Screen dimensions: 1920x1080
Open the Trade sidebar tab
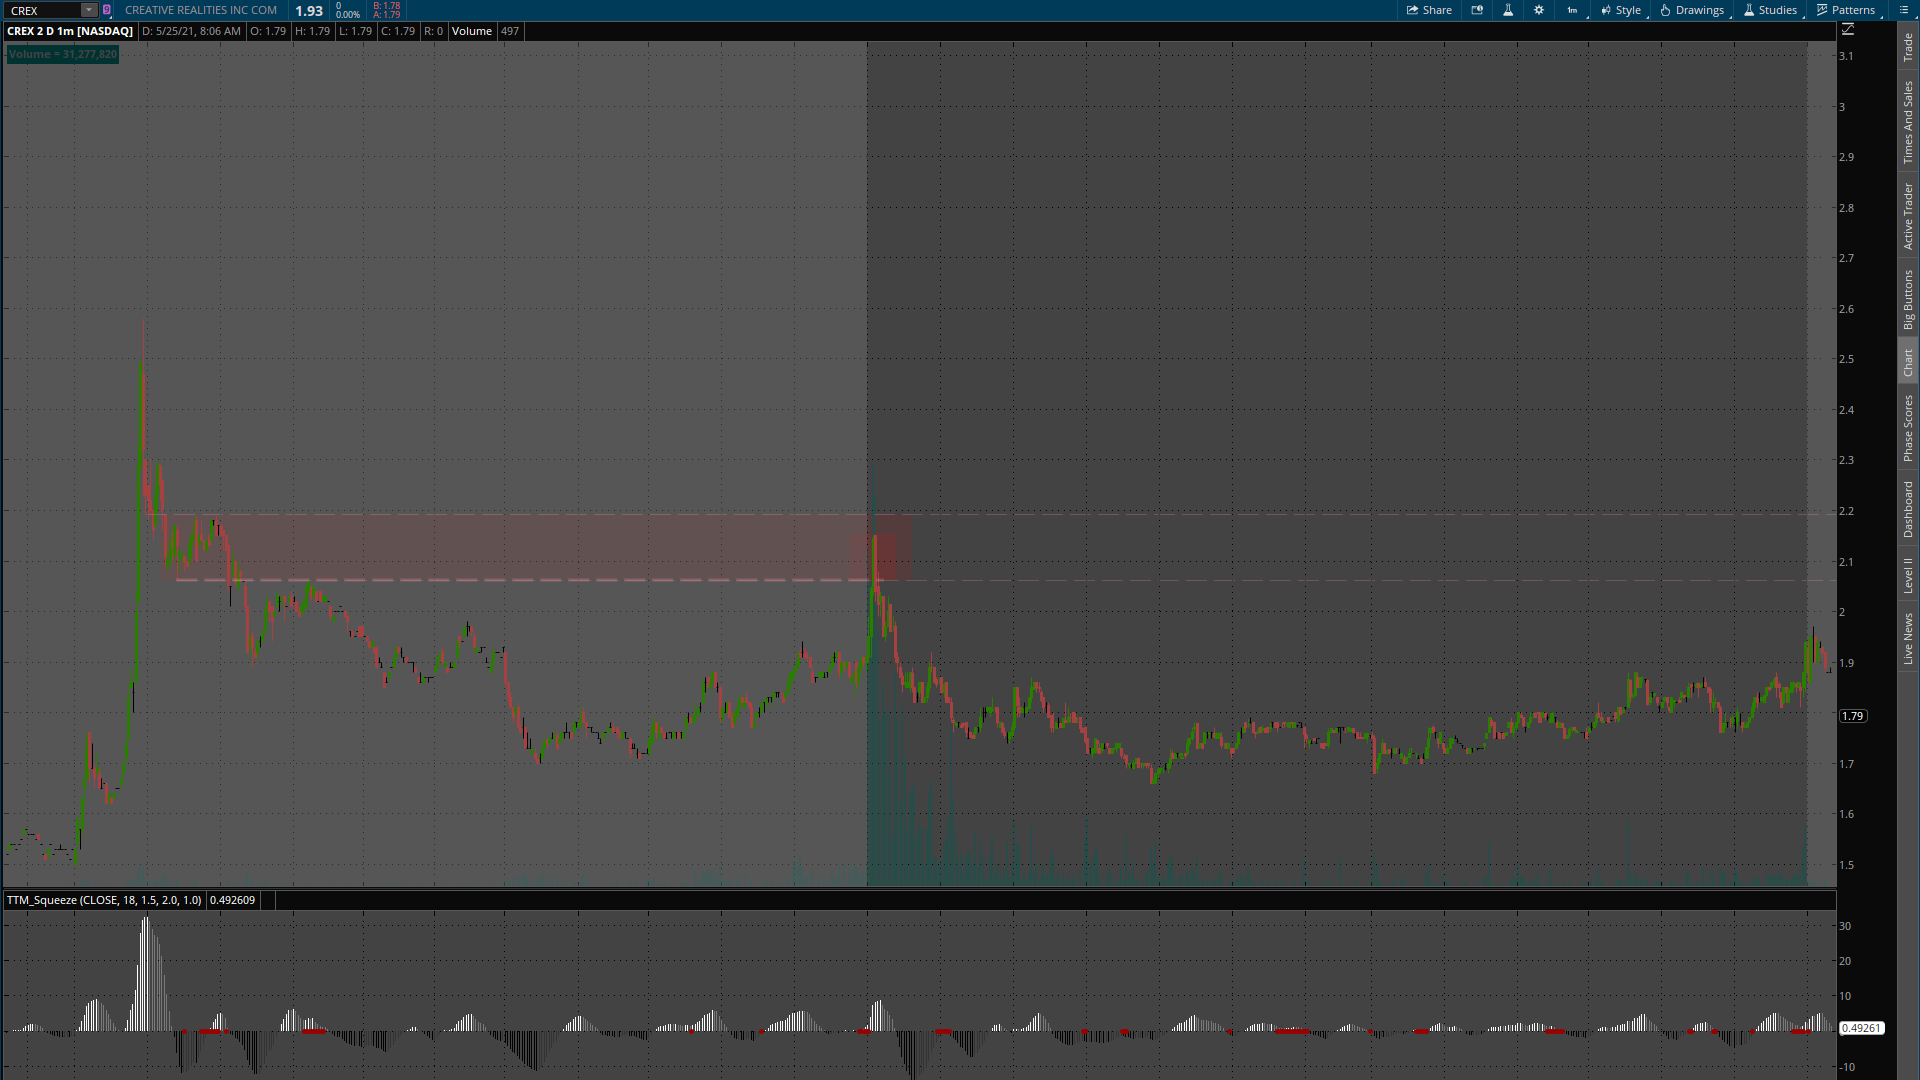(x=1908, y=46)
